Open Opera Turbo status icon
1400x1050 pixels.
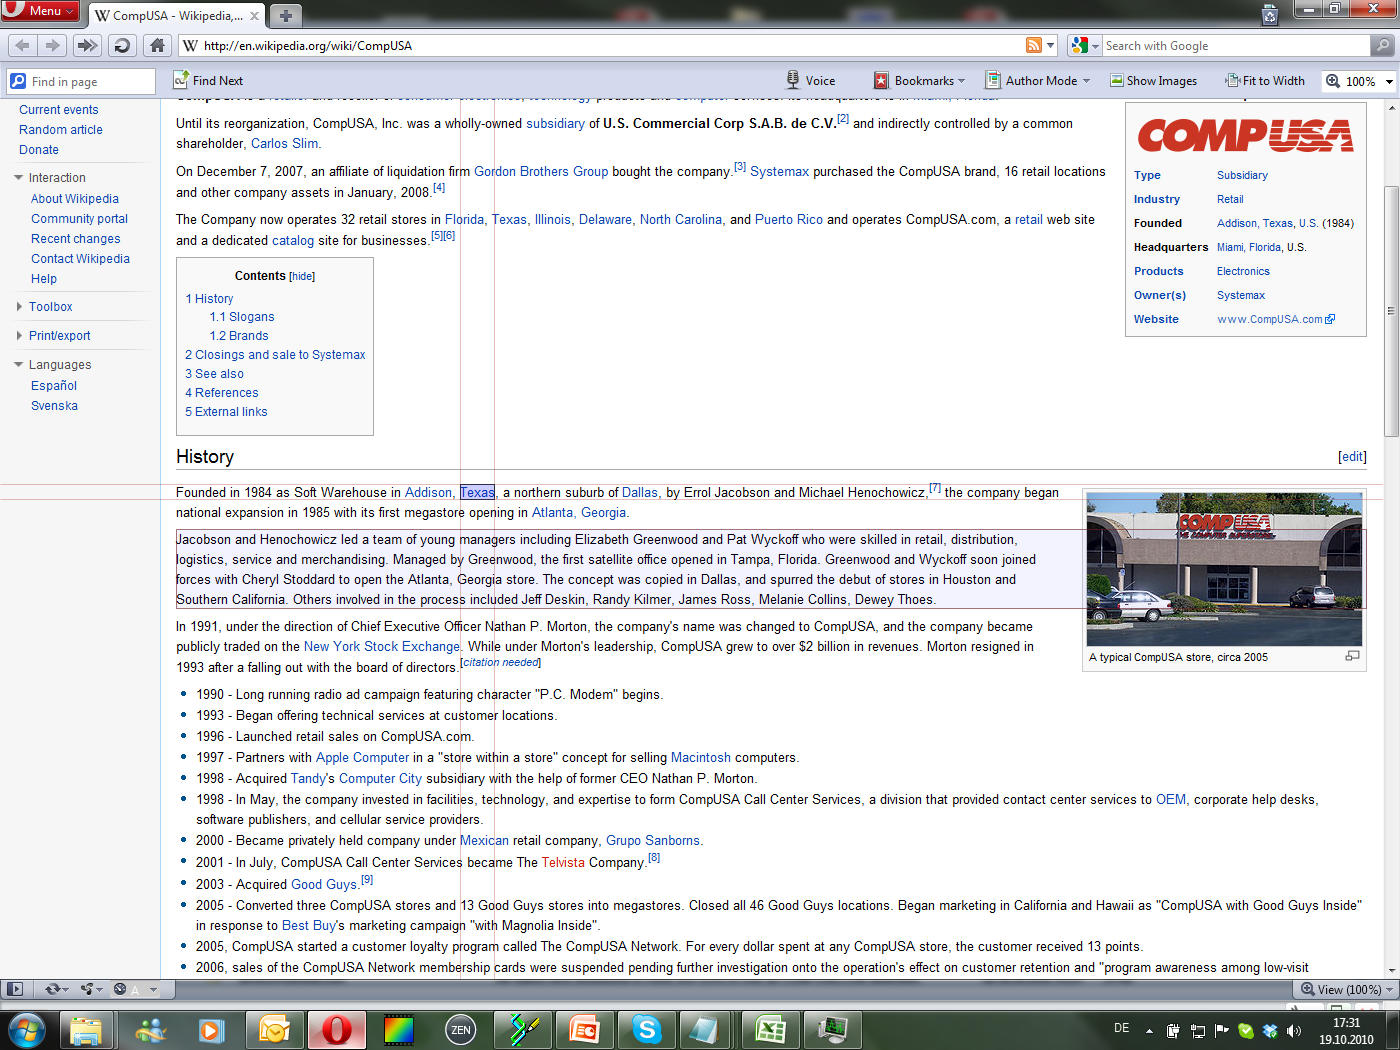135,989
